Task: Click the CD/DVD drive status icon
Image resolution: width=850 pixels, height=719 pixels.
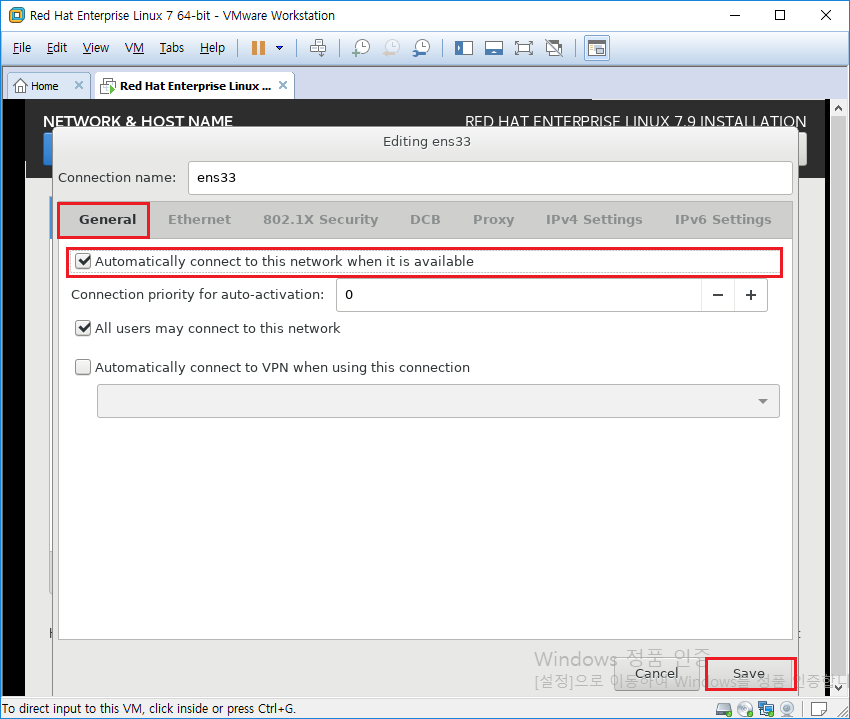Action: [745, 709]
